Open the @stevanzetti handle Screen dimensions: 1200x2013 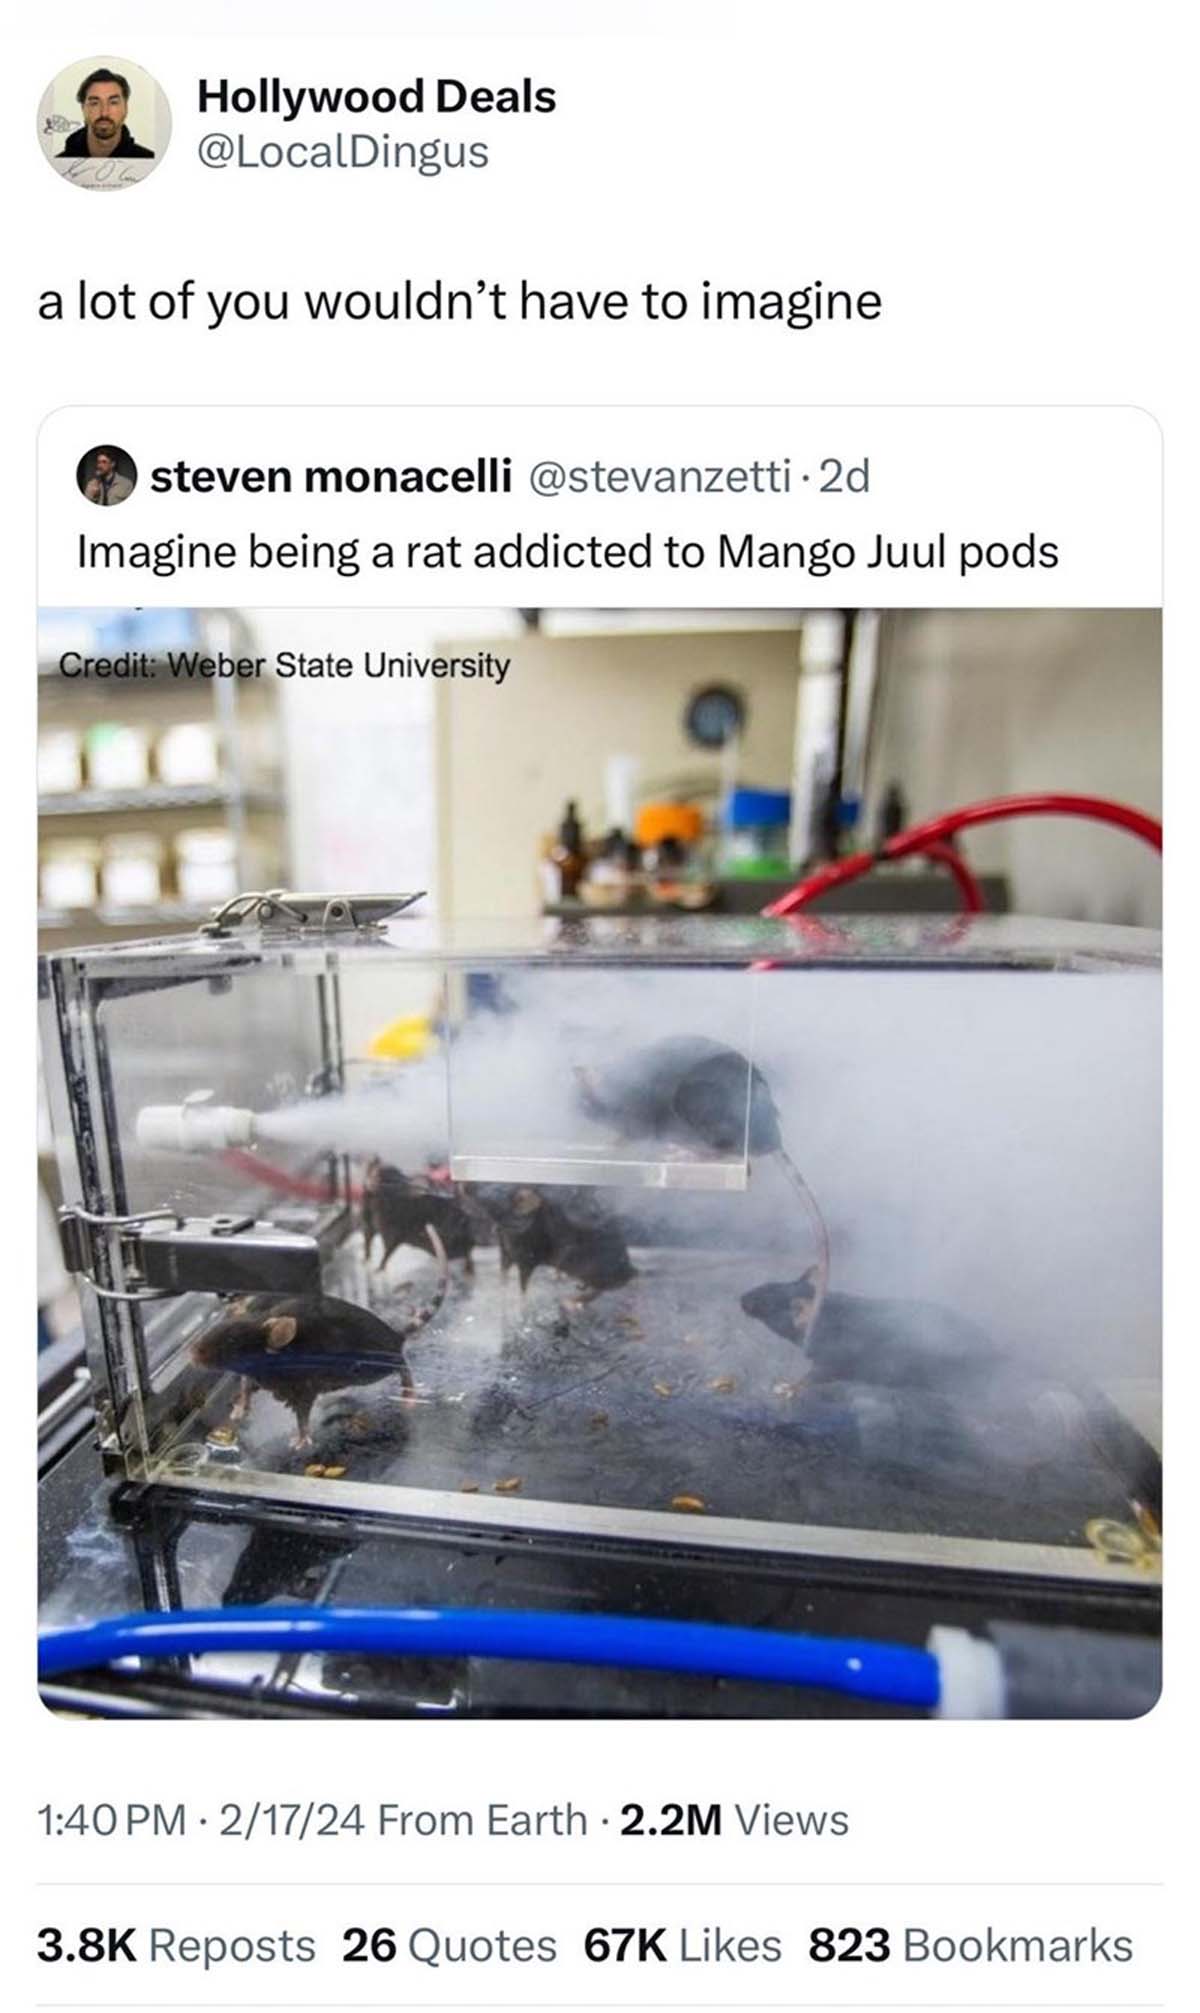pyautogui.click(x=659, y=476)
